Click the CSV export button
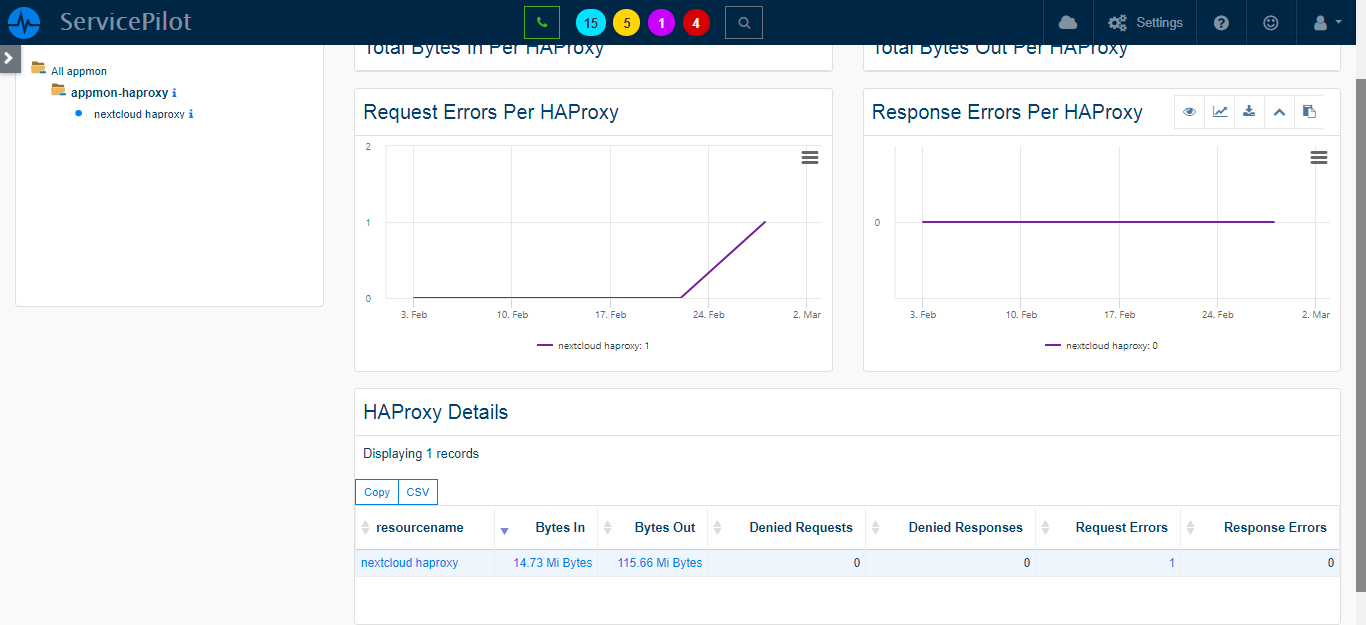Screen dimensions: 1366x625 coord(418,492)
